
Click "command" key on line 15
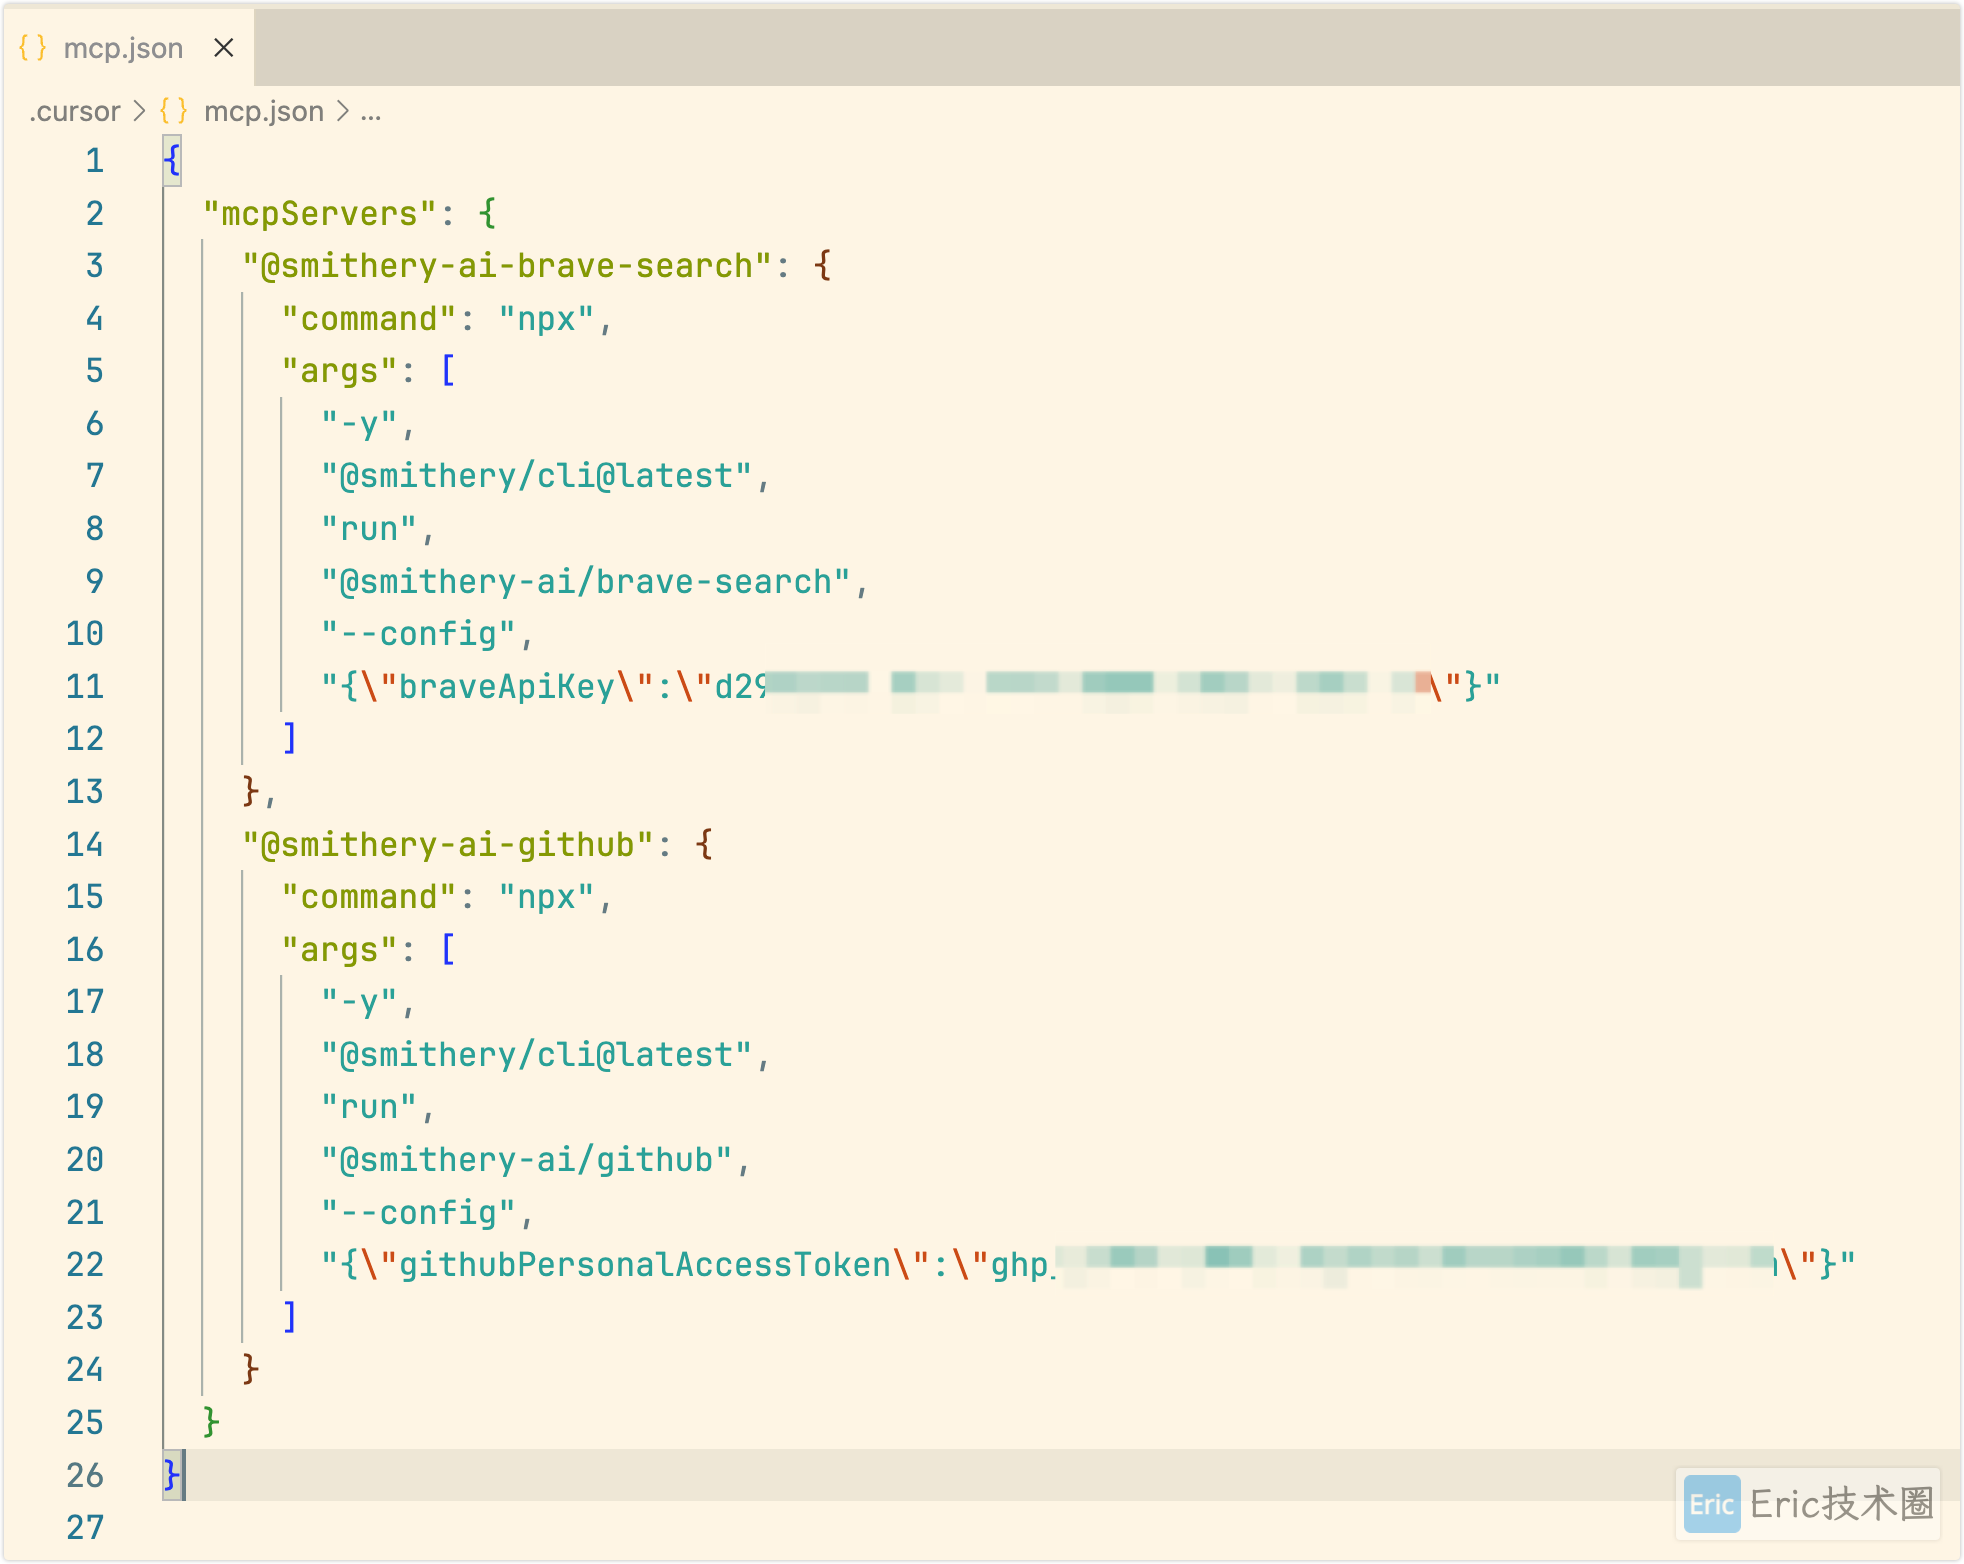[x=369, y=898]
